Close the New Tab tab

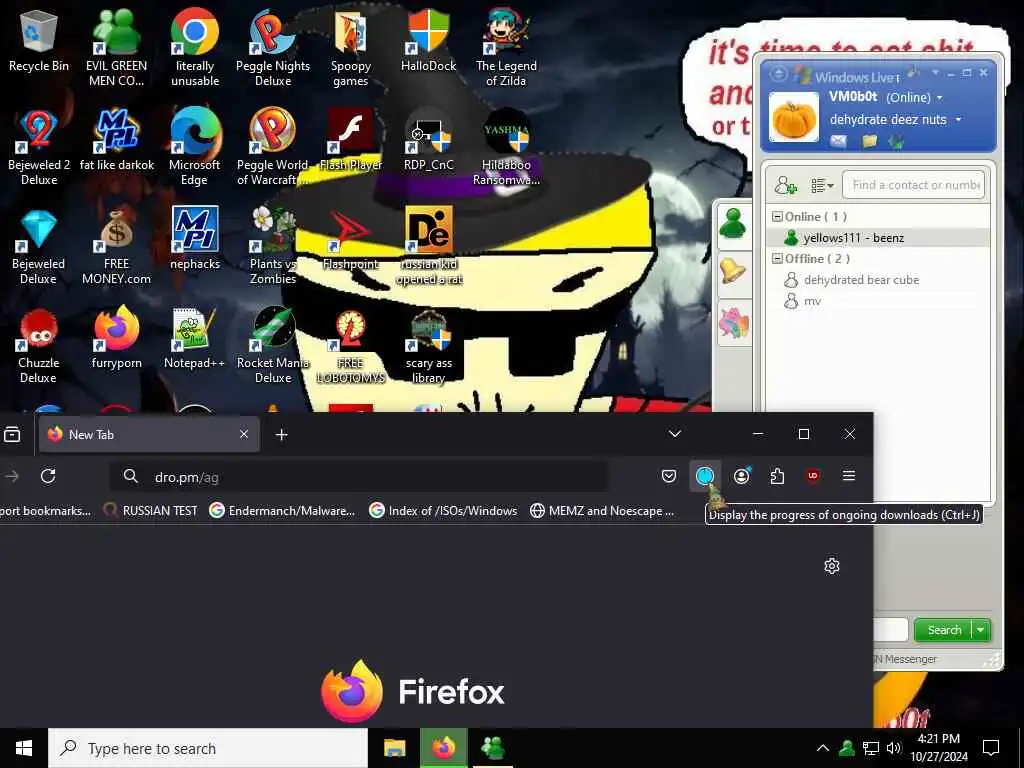pyautogui.click(x=244, y=434)
